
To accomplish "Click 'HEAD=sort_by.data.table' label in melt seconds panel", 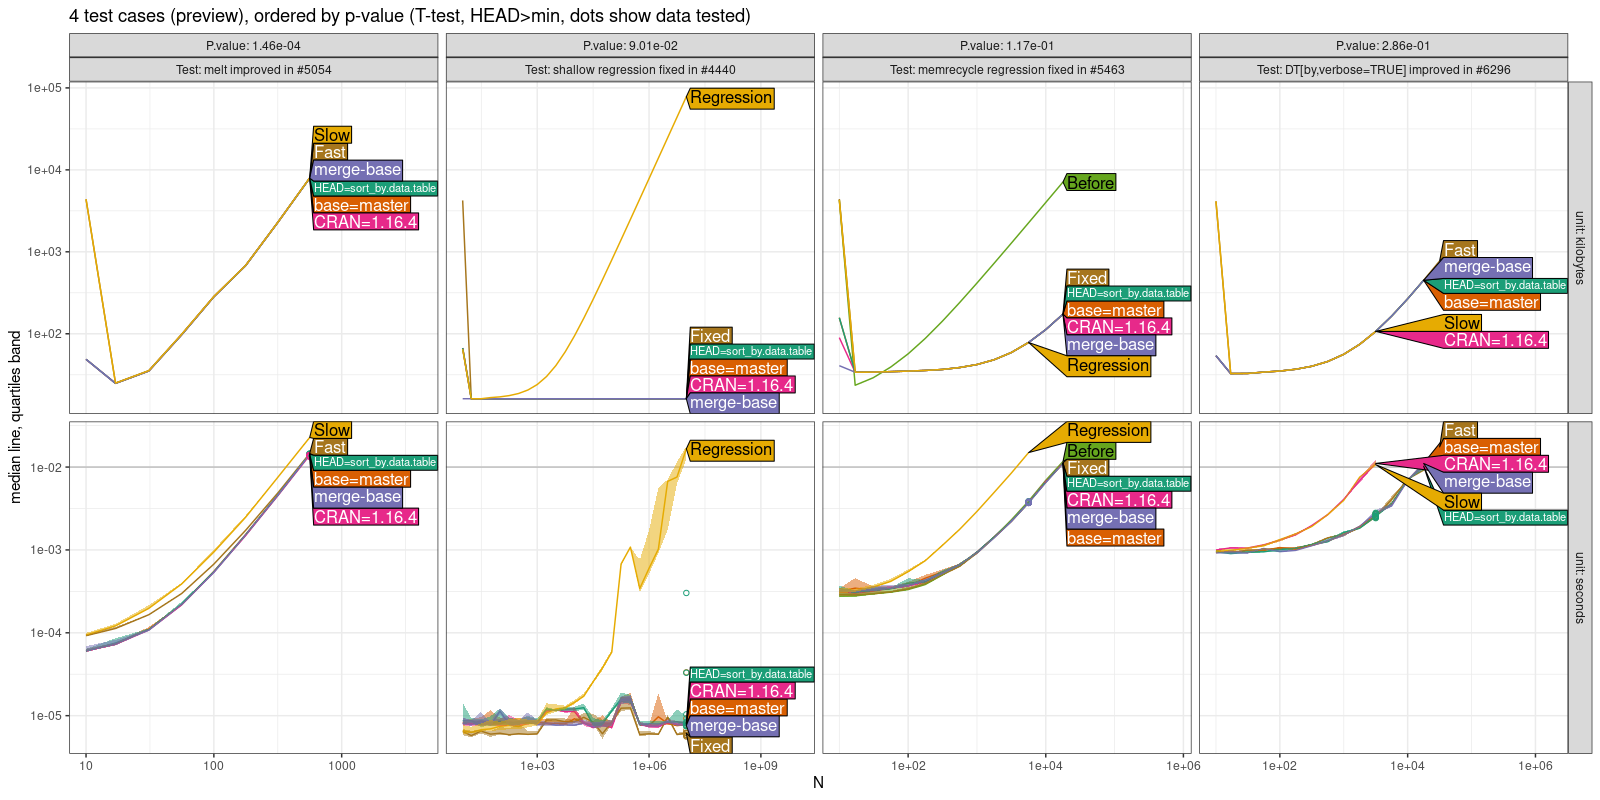I will tap(375, 463).
